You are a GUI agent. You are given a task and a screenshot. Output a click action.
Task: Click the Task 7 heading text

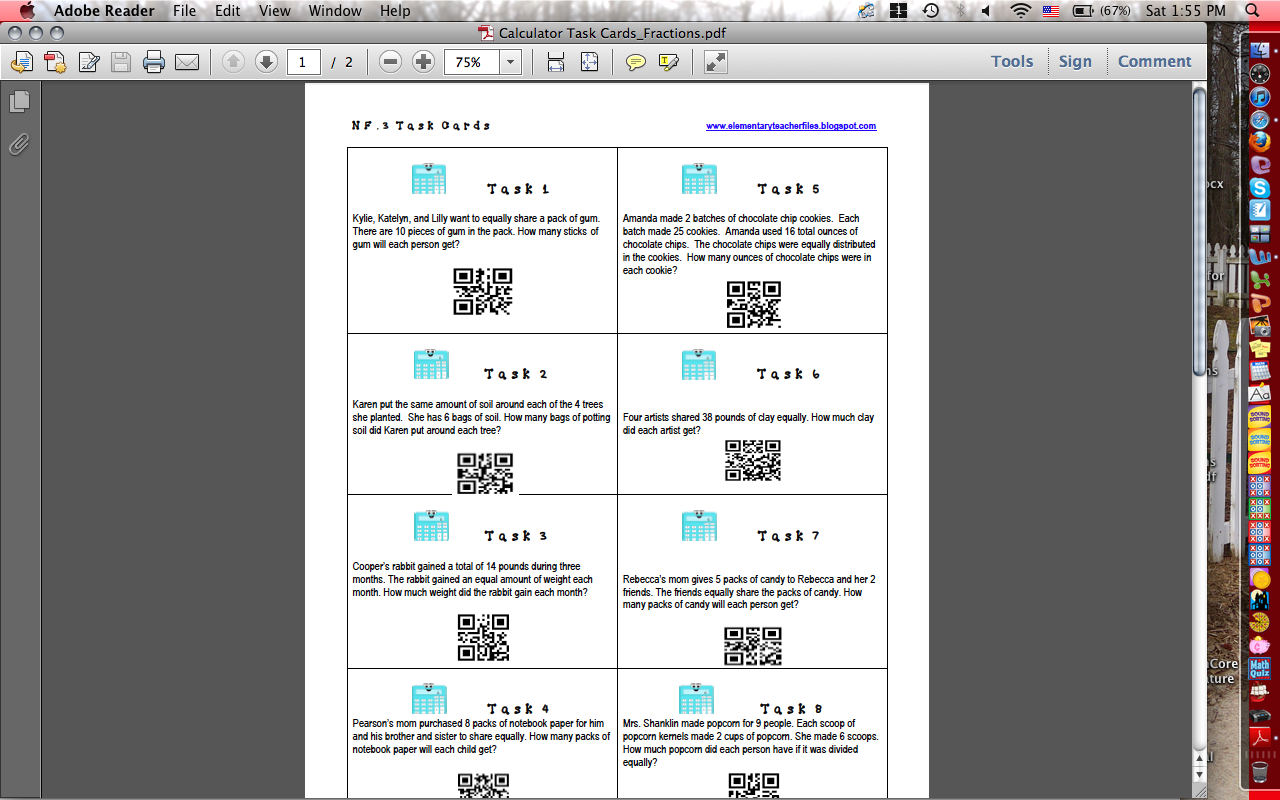click(x=788, y=536)
